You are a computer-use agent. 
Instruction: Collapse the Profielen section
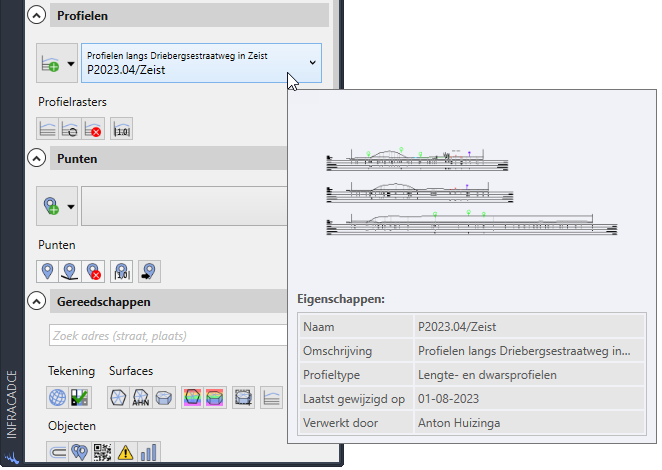37,16
